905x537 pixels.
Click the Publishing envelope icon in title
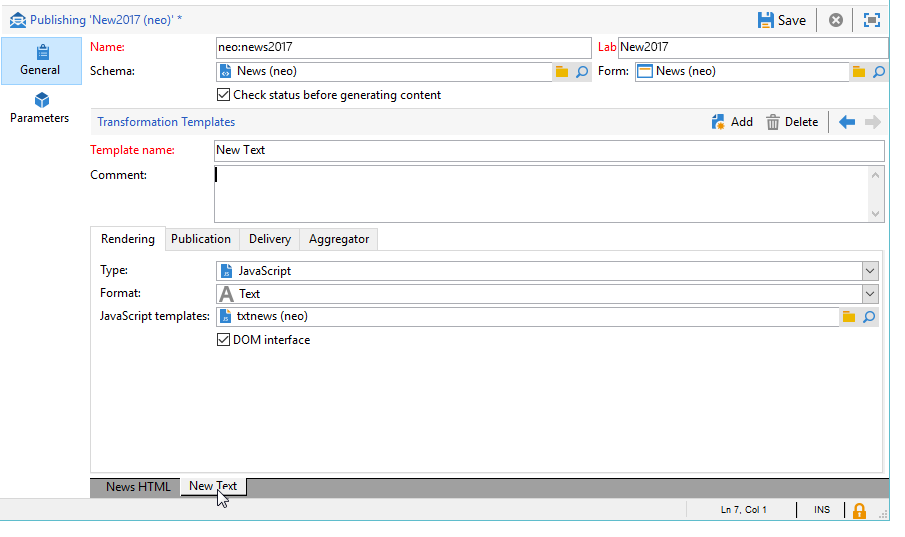18,20
